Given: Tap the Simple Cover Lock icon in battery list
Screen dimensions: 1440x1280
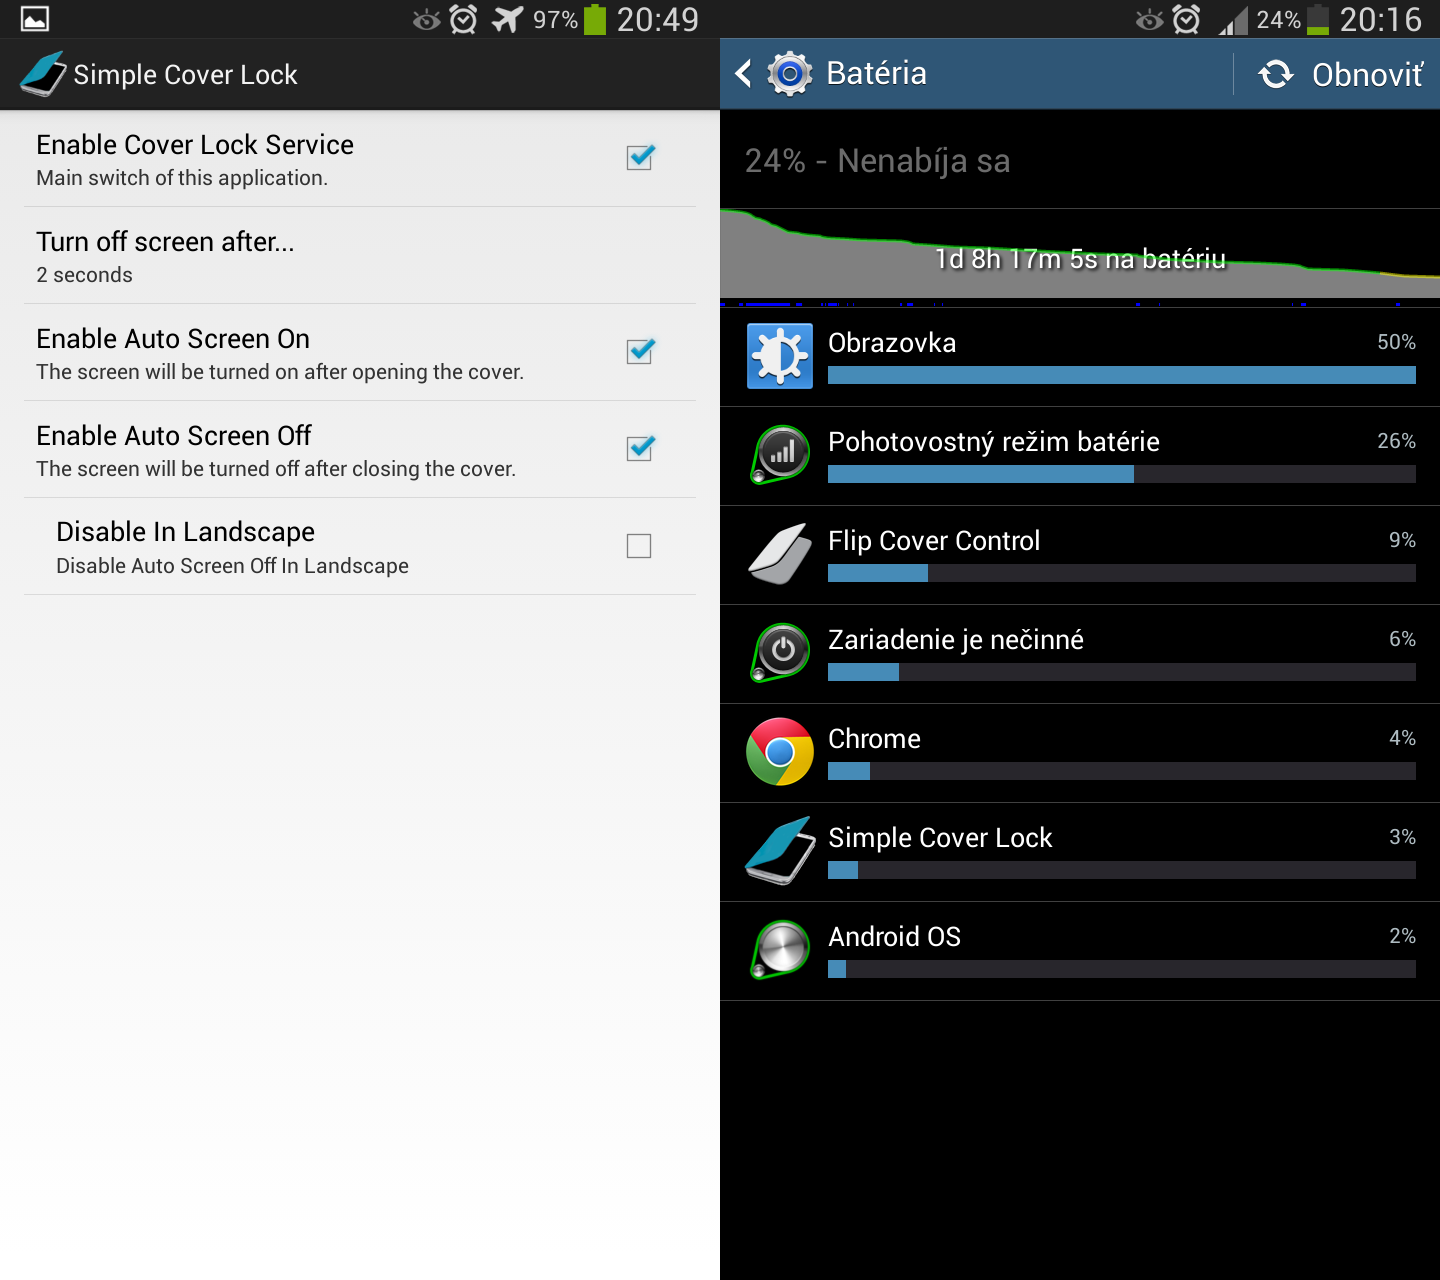Looking at the screenshot, I should [780, 851].
